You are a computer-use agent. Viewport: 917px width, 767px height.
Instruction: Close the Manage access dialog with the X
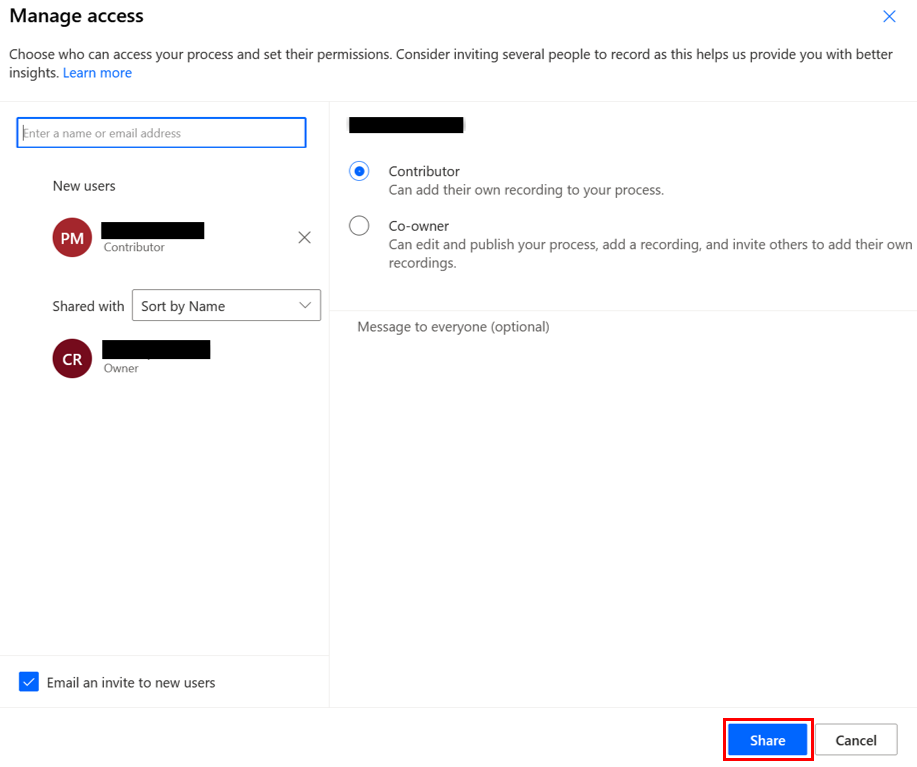pos(889,16)
